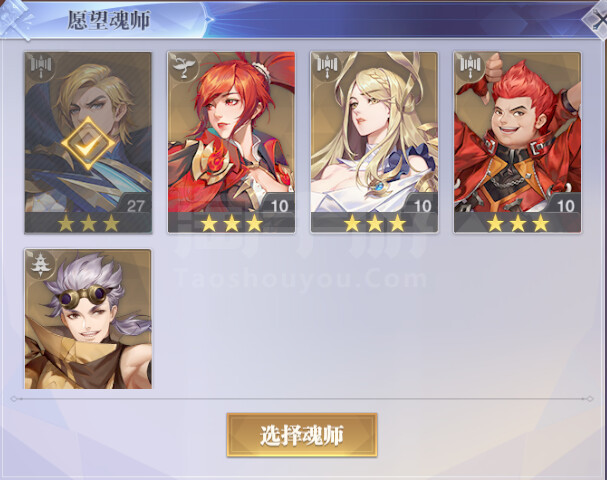Click the class icon on the blonde woman card
607x480 pixels.
tap(327, 68)
